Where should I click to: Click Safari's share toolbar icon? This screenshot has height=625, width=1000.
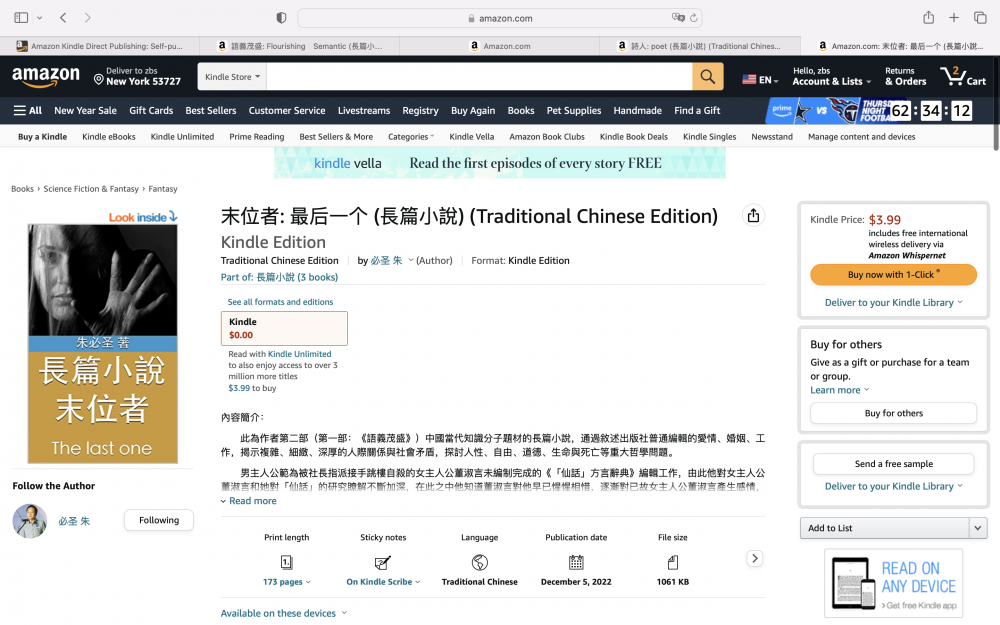pos(929,18)
